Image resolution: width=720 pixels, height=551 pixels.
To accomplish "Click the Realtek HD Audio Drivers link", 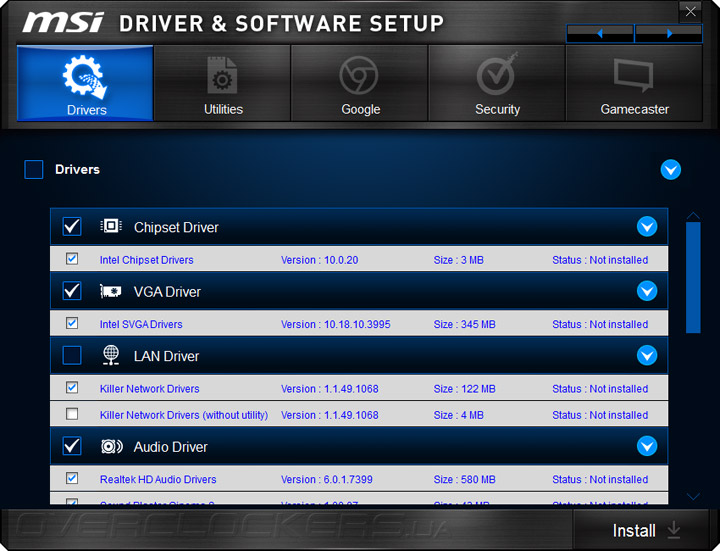I will [158, 480].
